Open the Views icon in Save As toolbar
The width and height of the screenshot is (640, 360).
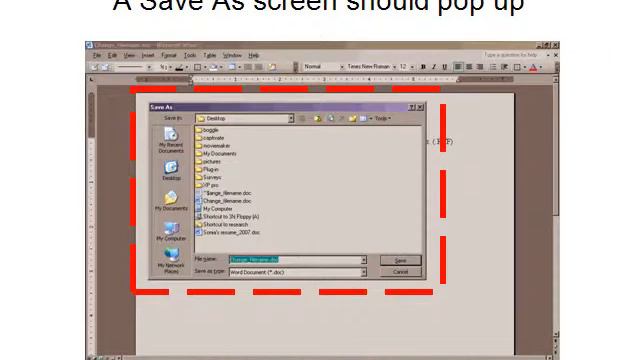[363, 118]
